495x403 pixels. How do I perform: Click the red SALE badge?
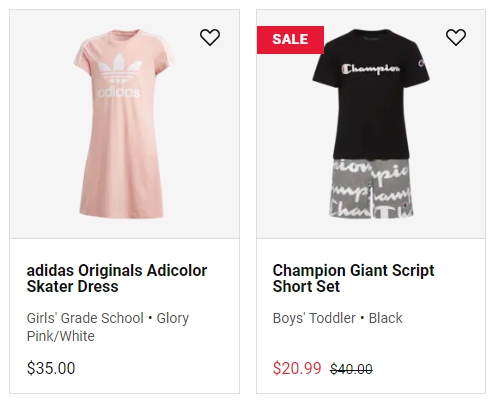[x=290, y=40]
